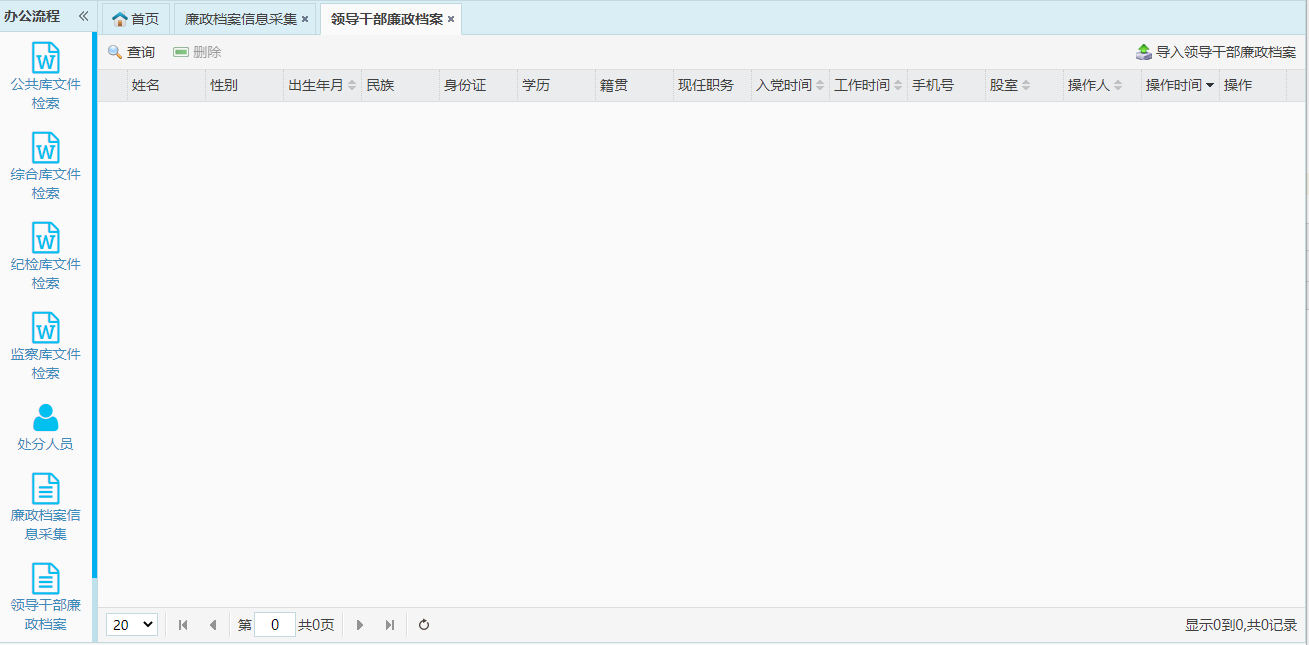1309x645 pixels.
Task: Switch to the 廉政档案信息采集 tab
Action: (240, 19)
